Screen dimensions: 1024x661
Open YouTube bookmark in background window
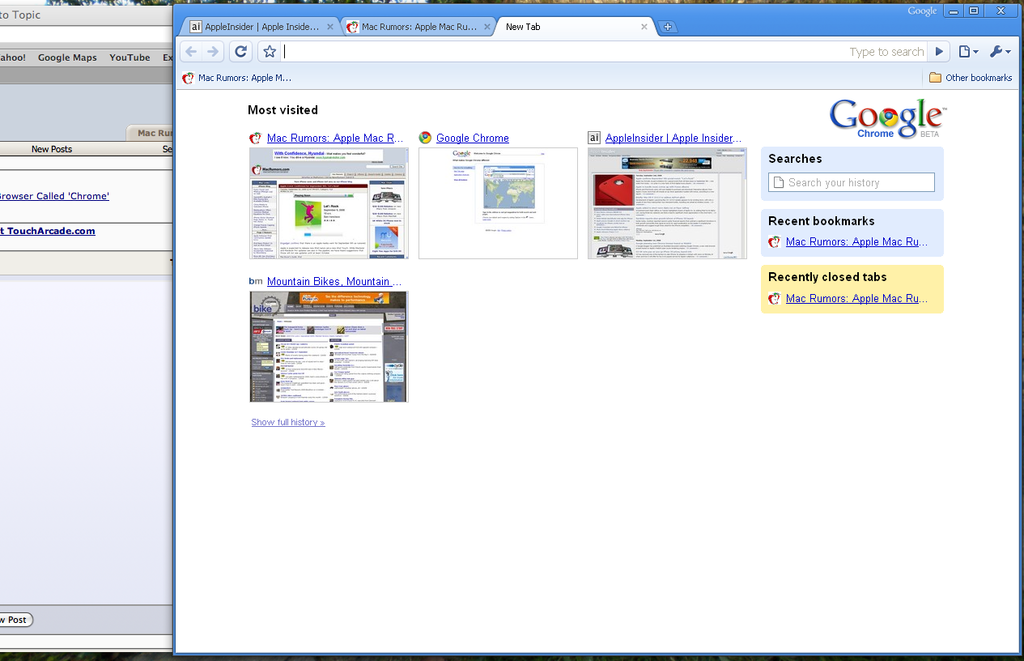(129, 57)
